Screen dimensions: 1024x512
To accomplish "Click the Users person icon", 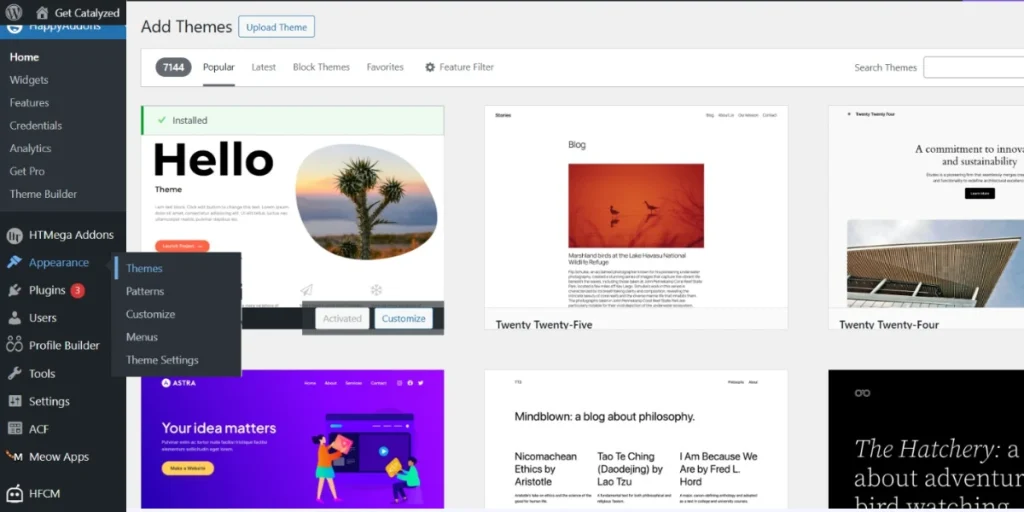I will click(x=14, y=318).
